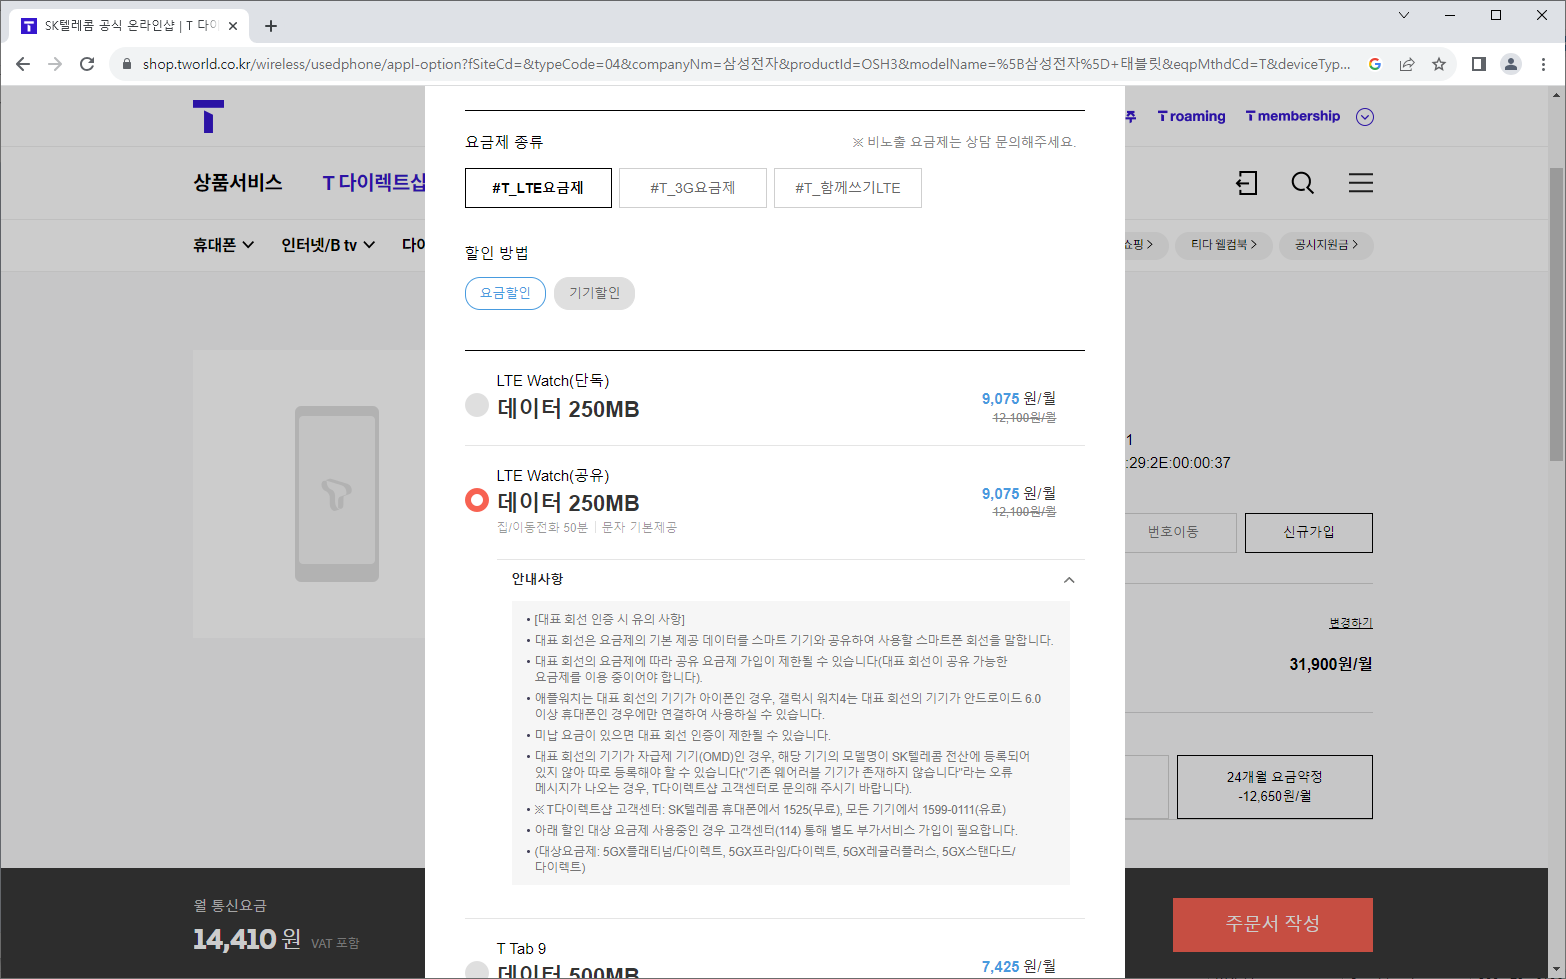The height and width of the screenshot is (979, 1566).
Task: Reload the page with the refresh icon
Action: (x=87, y=64)
